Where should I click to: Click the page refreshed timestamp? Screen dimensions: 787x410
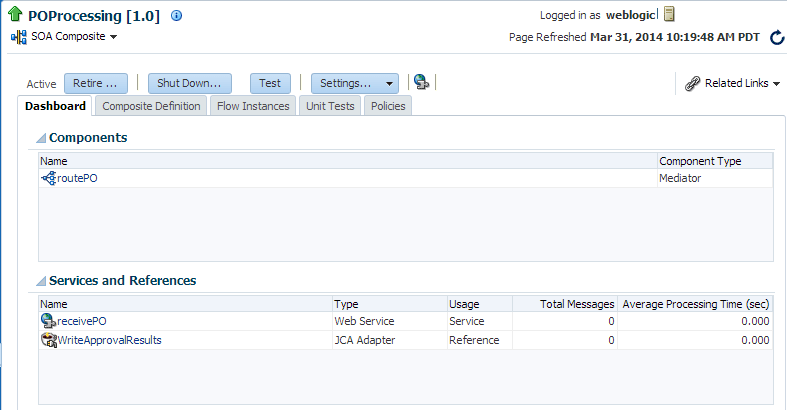[x=675, y=37]
